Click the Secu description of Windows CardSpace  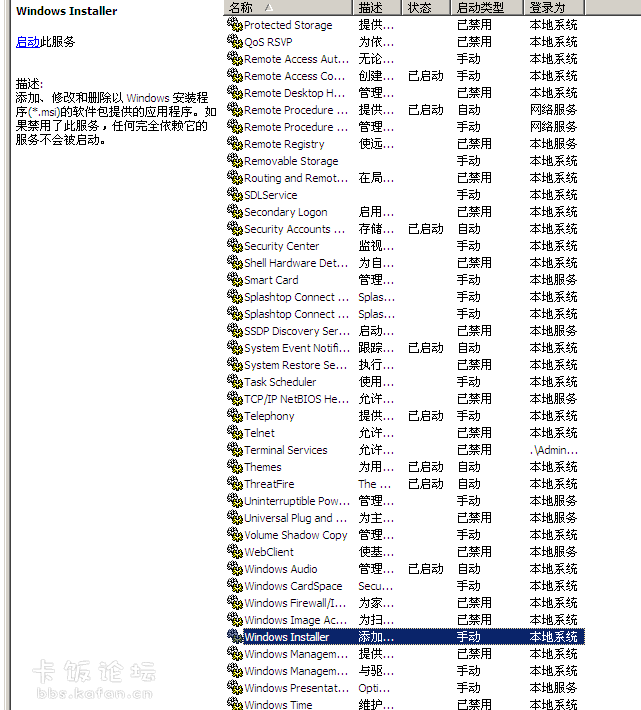[x=376, y=585]
